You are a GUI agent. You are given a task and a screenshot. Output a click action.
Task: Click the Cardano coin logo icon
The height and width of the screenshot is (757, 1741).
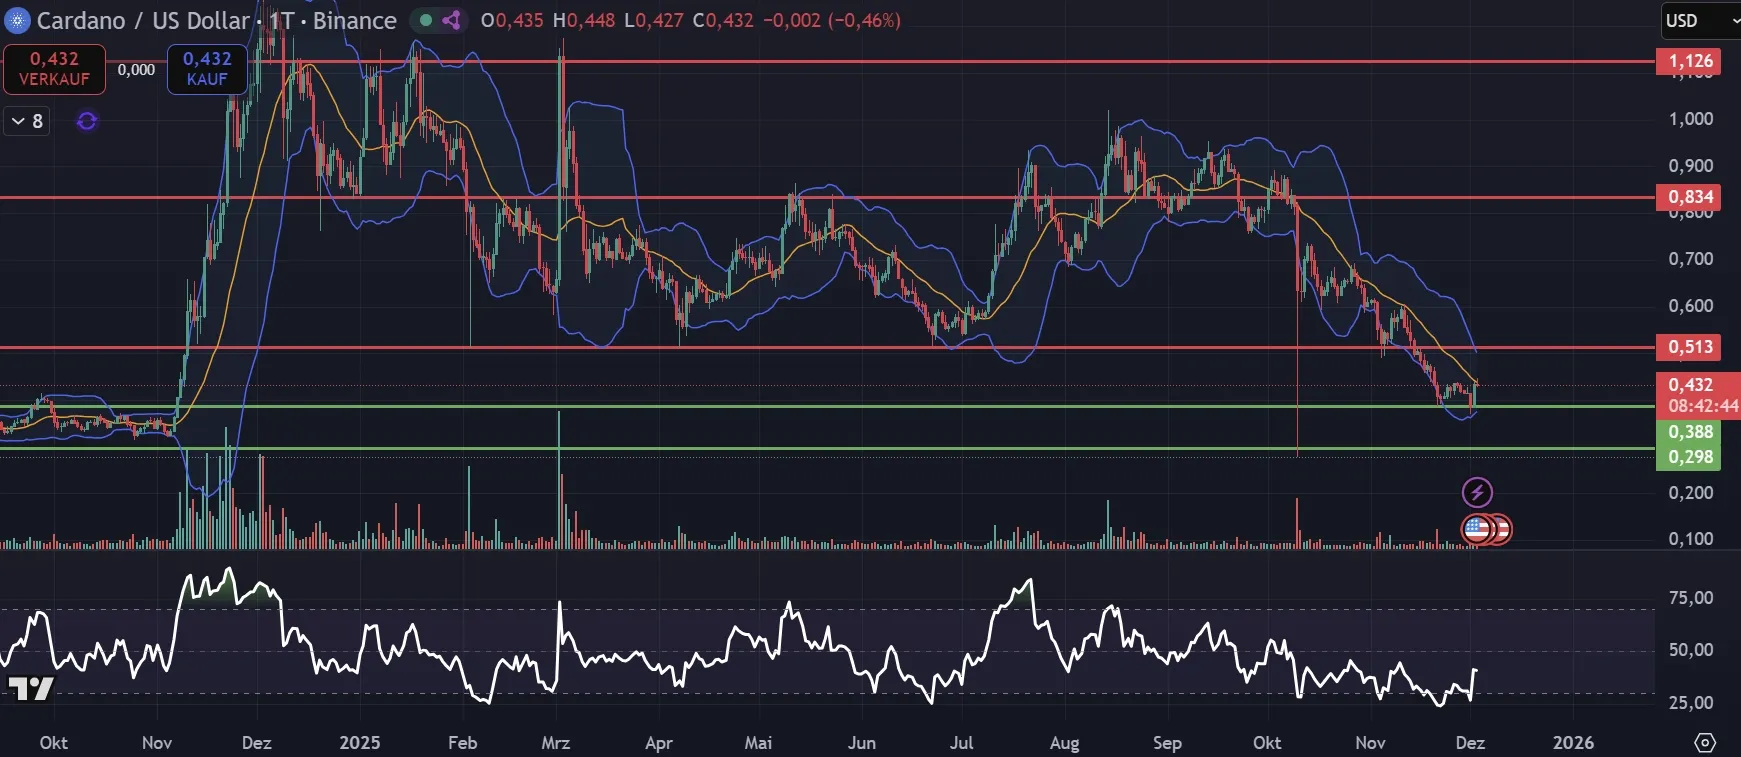click(x=18, y=20)
